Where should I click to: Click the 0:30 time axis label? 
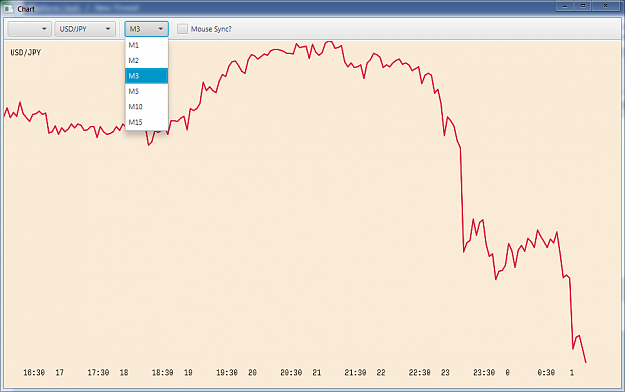point(546,372)
